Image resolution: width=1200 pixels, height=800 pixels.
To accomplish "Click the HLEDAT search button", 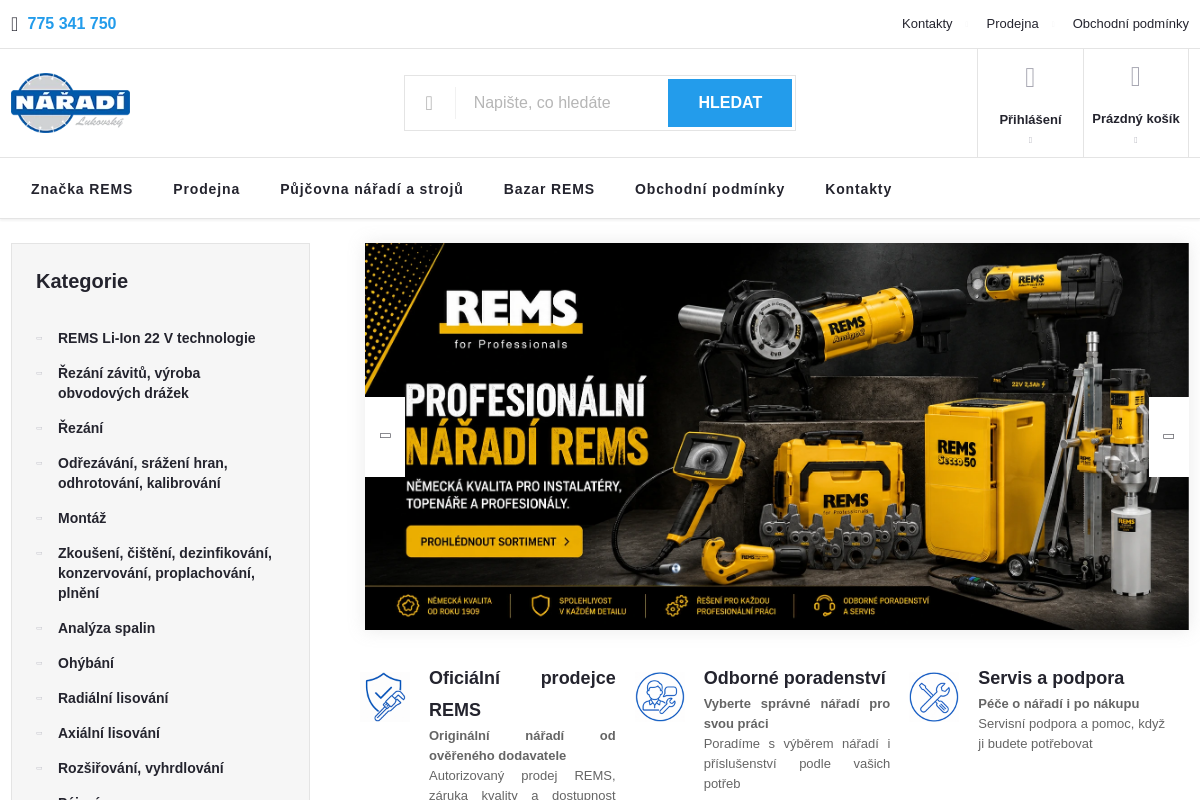I will 730,103.
